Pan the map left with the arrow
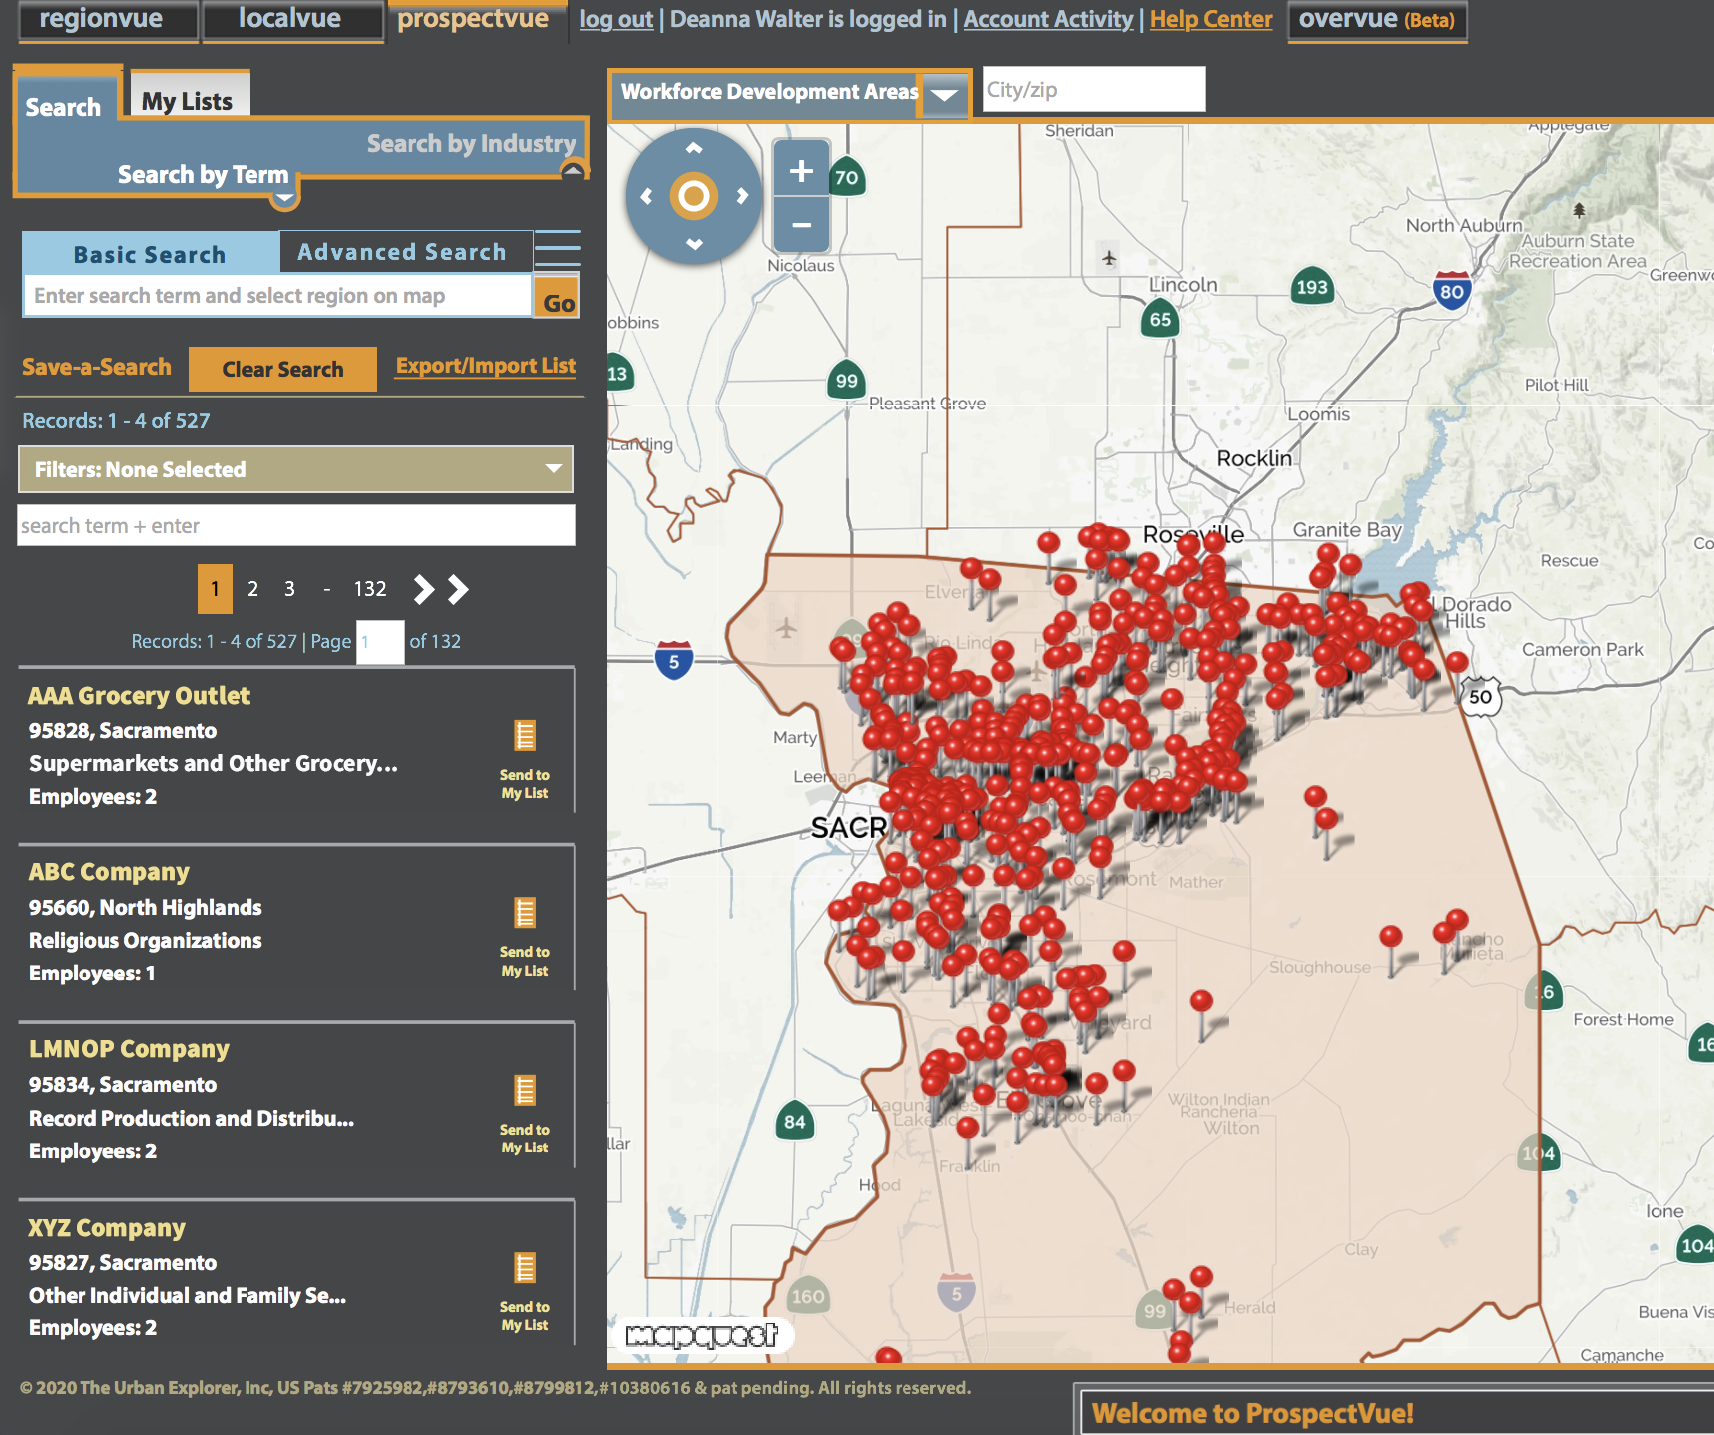The height and width of the screenshot is (1435, 1714). point(646,196)
